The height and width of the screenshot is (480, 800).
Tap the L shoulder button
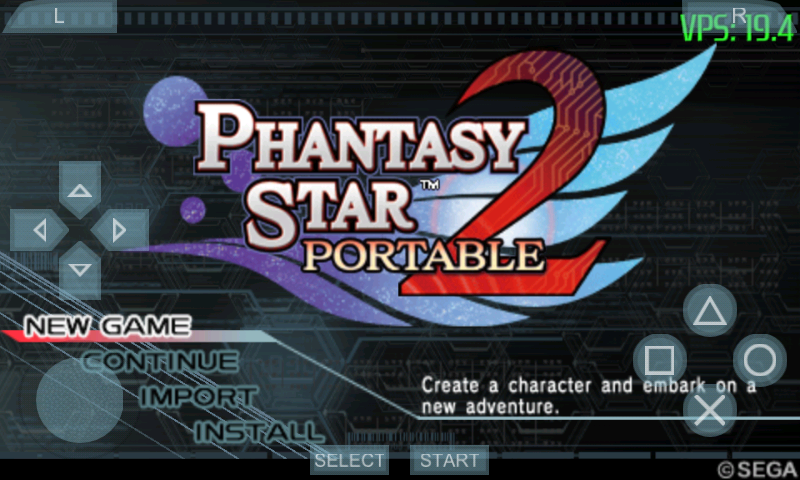[x=60, y=16]
